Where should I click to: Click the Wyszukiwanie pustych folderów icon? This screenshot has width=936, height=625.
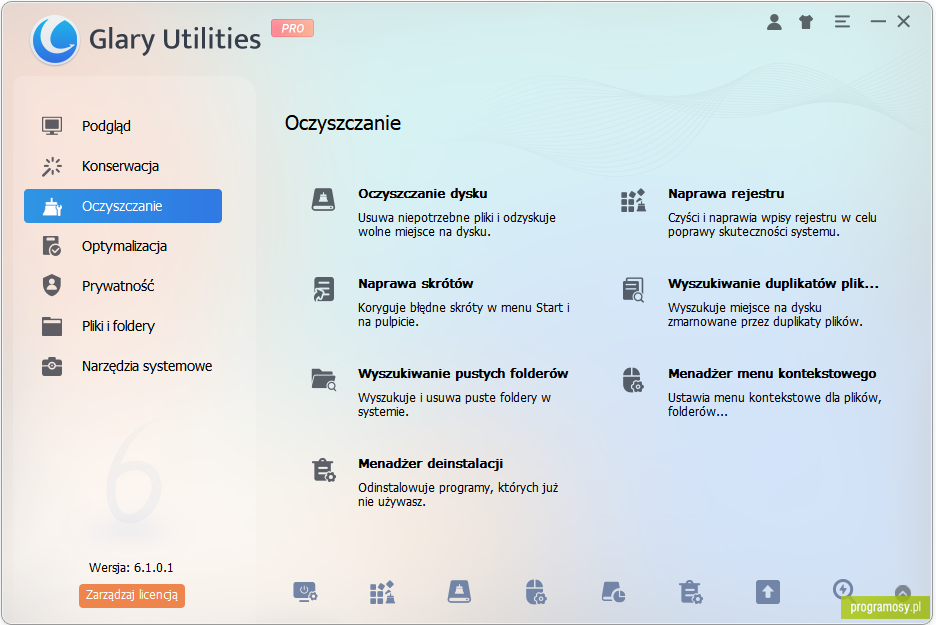tap(324, 380)
